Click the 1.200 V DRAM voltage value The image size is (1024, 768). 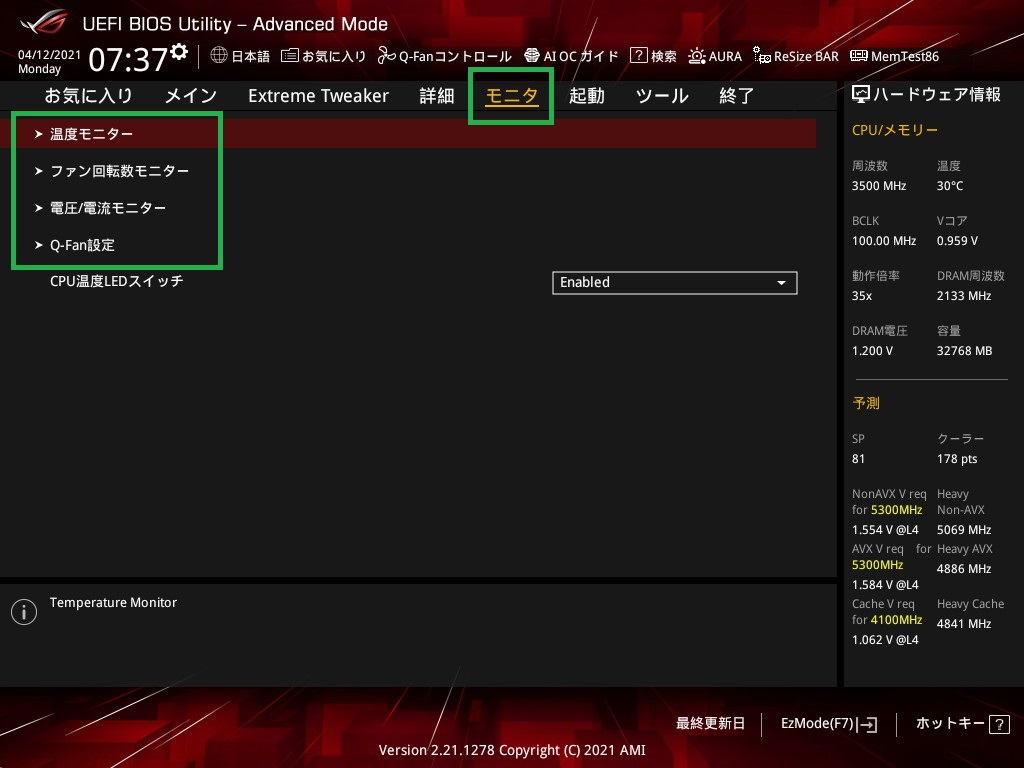[872, 351]
